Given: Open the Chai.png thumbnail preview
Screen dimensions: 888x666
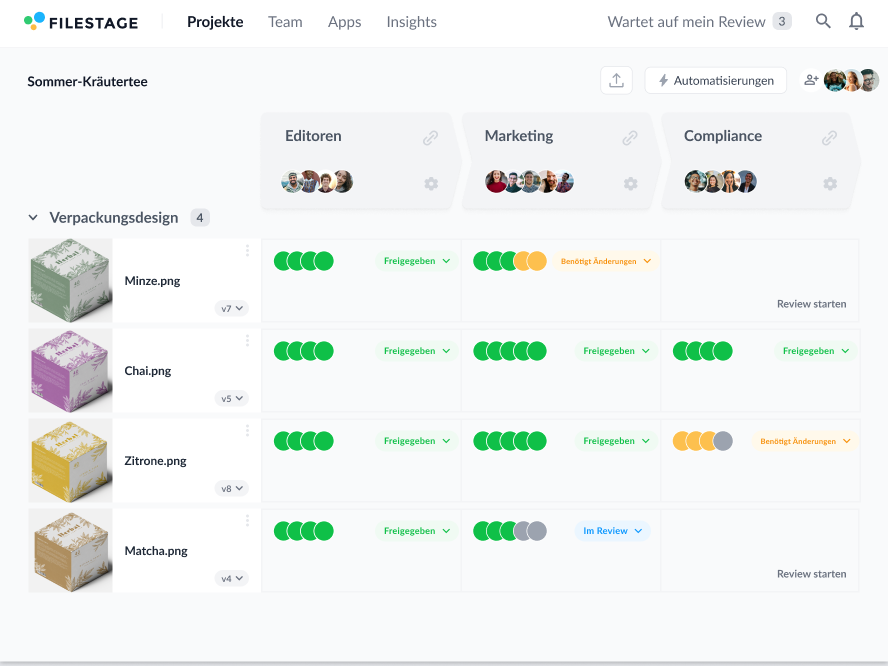Looking at the screenshot, I should click(x=70, y=370).
